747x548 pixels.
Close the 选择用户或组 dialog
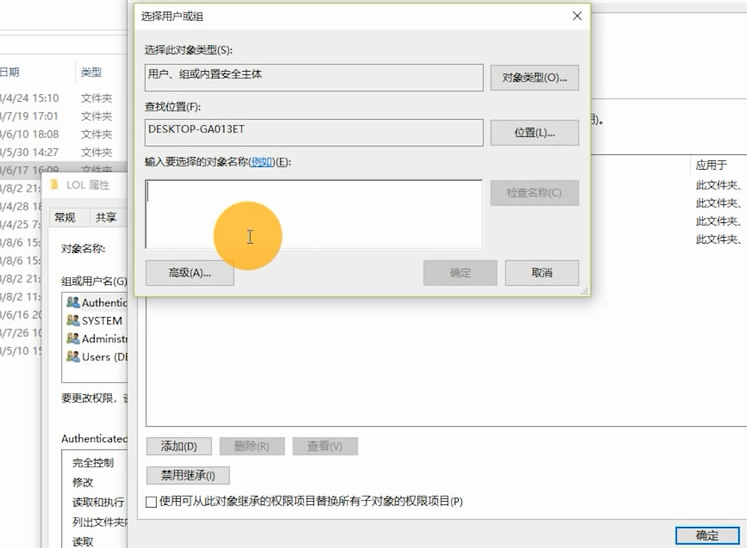(576, 16)
